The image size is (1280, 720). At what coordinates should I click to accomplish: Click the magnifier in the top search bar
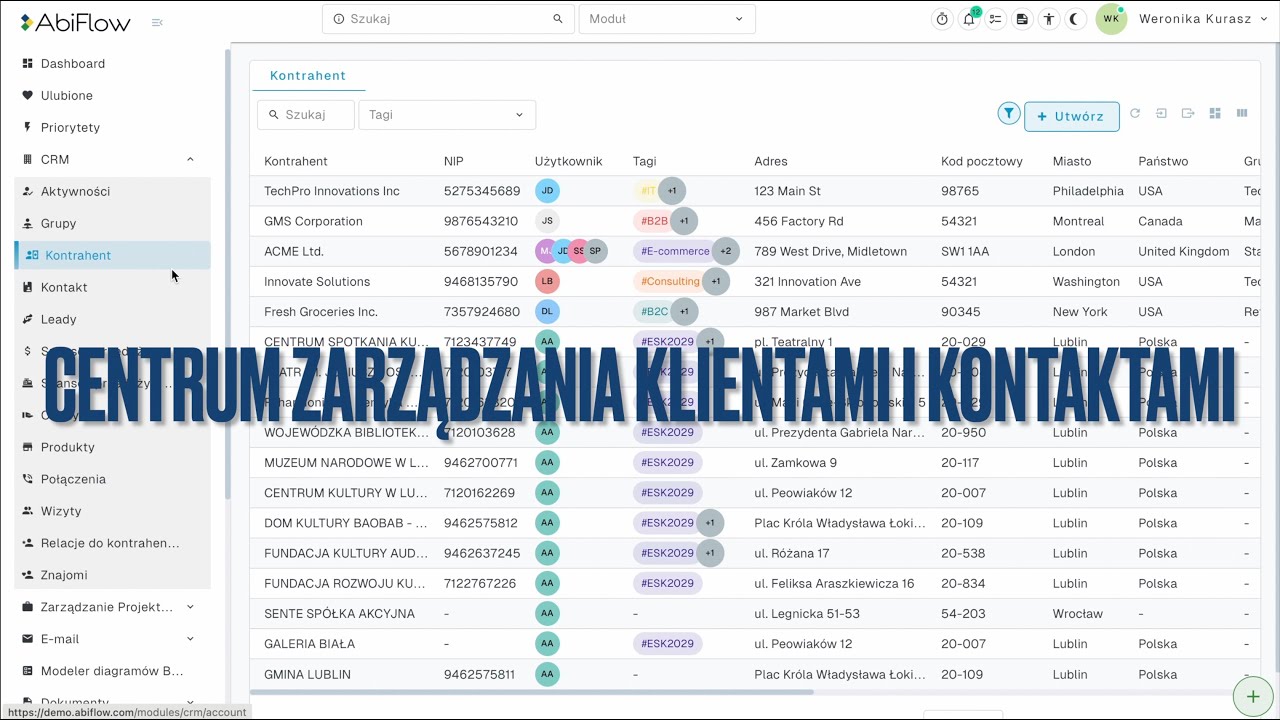(558, 19)
